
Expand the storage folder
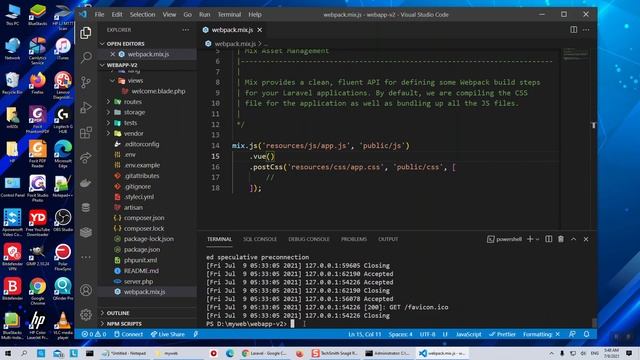pos(134,112)
